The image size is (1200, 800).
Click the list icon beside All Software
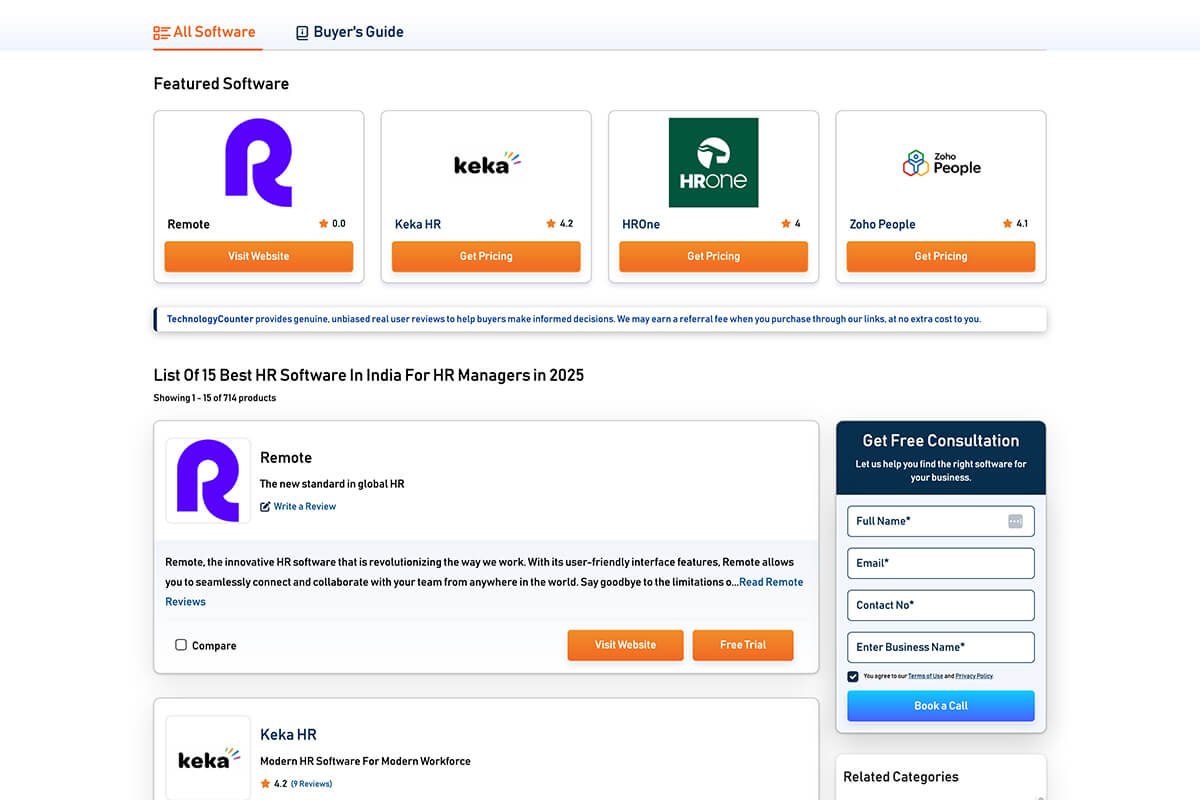pyautogui.click(x=161, y=31)
